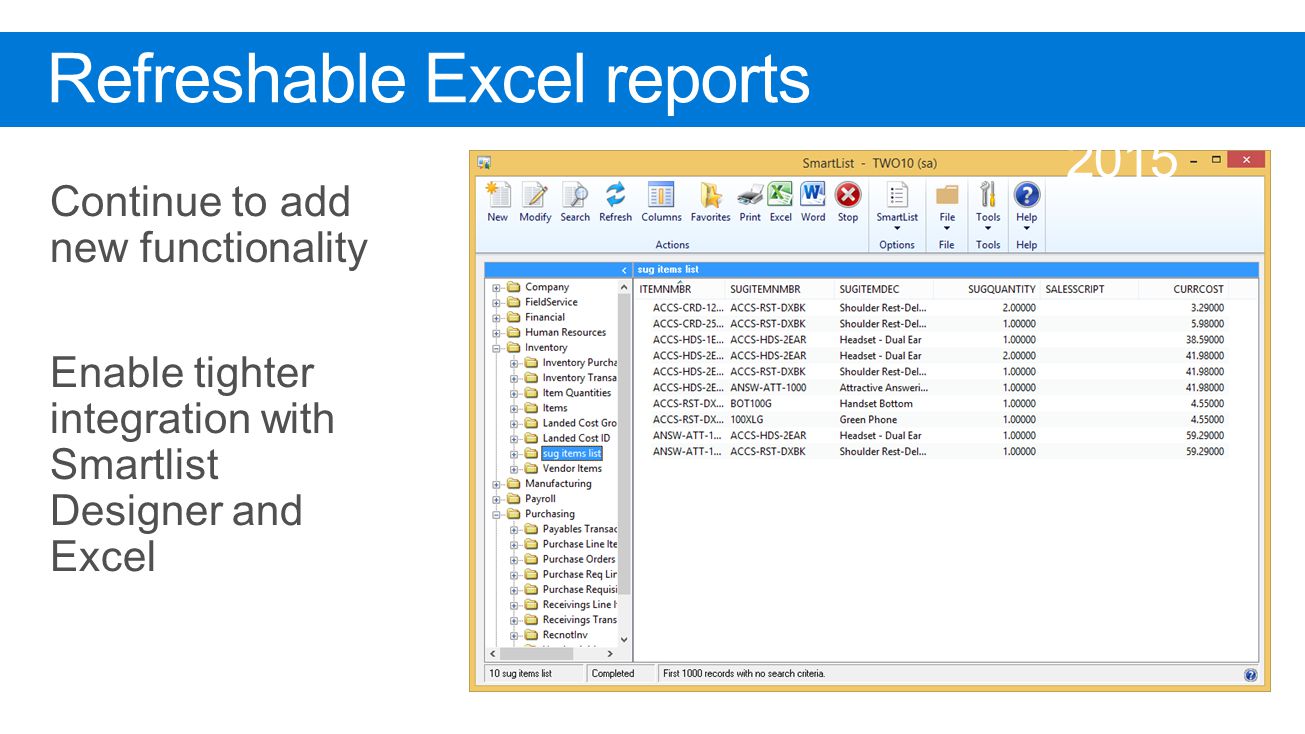Click the tree scroll-down arrow
Viewport: 1305px width, 734px height.
click(x=625, y=639)
